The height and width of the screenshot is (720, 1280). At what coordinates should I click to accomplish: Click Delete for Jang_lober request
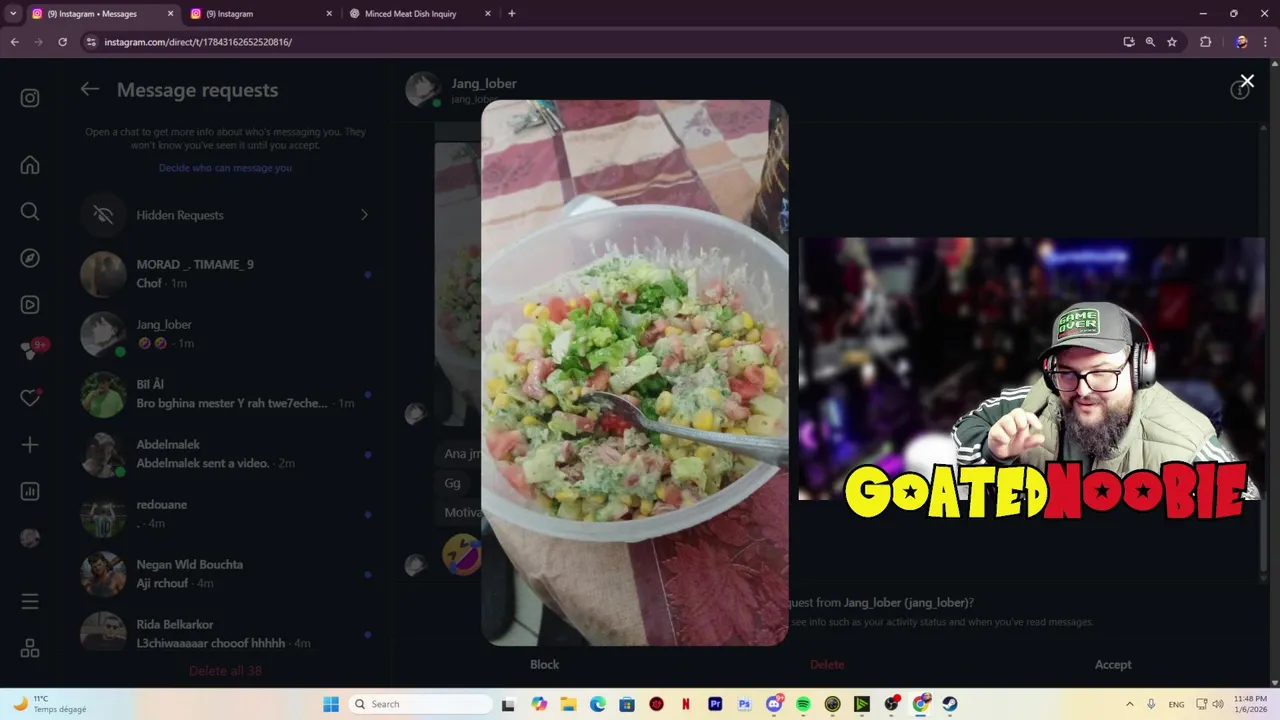[x=827, y=664]
